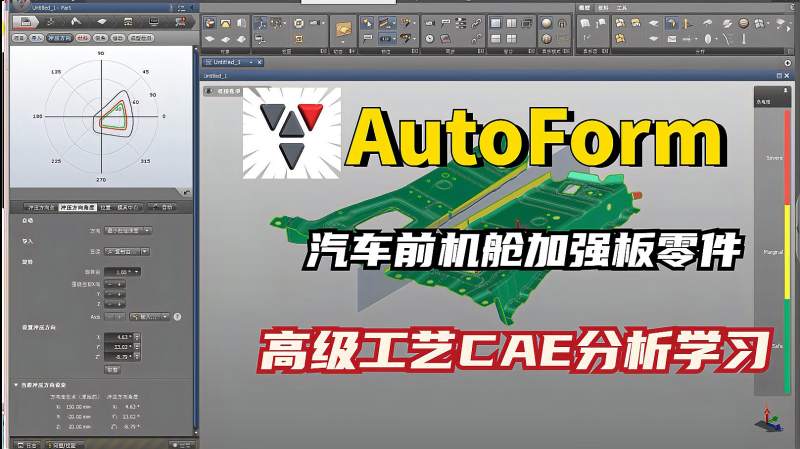Open the flat sheet stage icon in workflow bar
Viewport: 800px width, 449px height.
[x=102, y=22]
